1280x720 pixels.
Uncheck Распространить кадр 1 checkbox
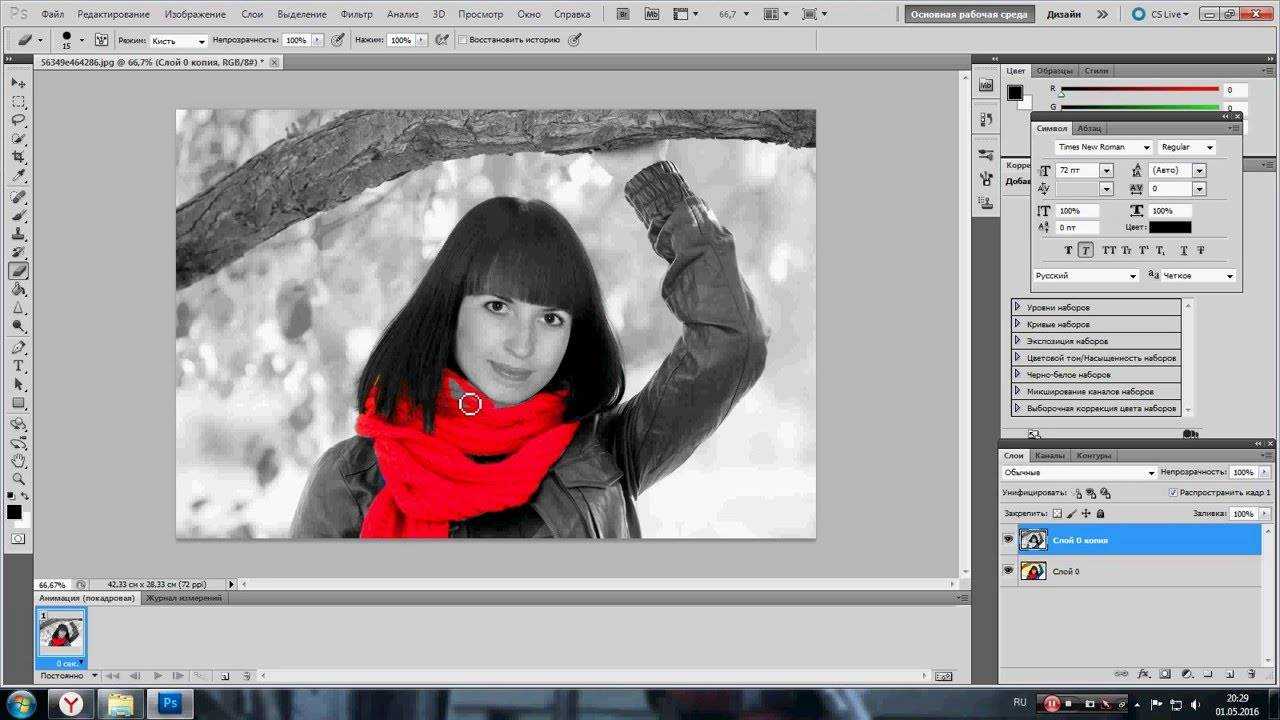[x=1173, y=493]
